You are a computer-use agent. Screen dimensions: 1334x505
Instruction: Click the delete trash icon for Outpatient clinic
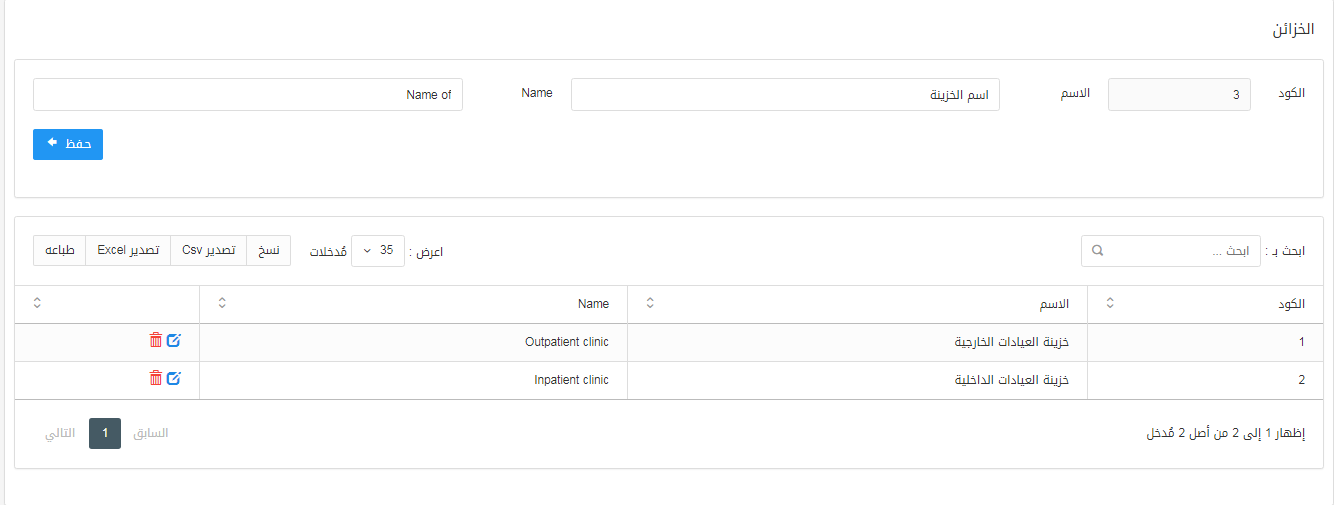(155, 341)
